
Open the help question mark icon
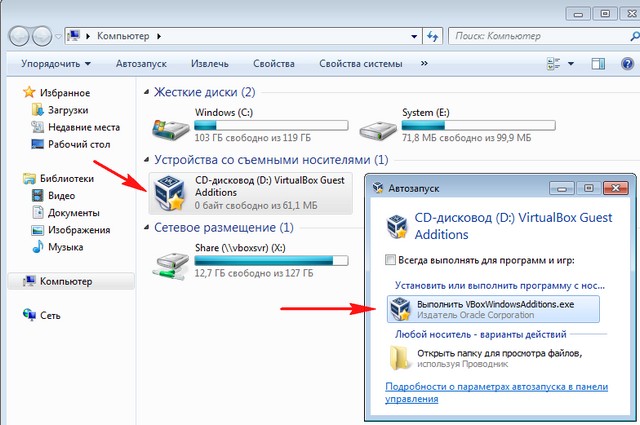point(627,64)
